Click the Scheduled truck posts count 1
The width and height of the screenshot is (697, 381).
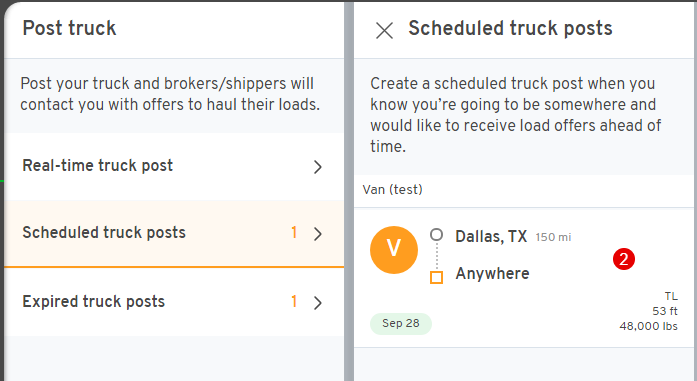point(294,232)
